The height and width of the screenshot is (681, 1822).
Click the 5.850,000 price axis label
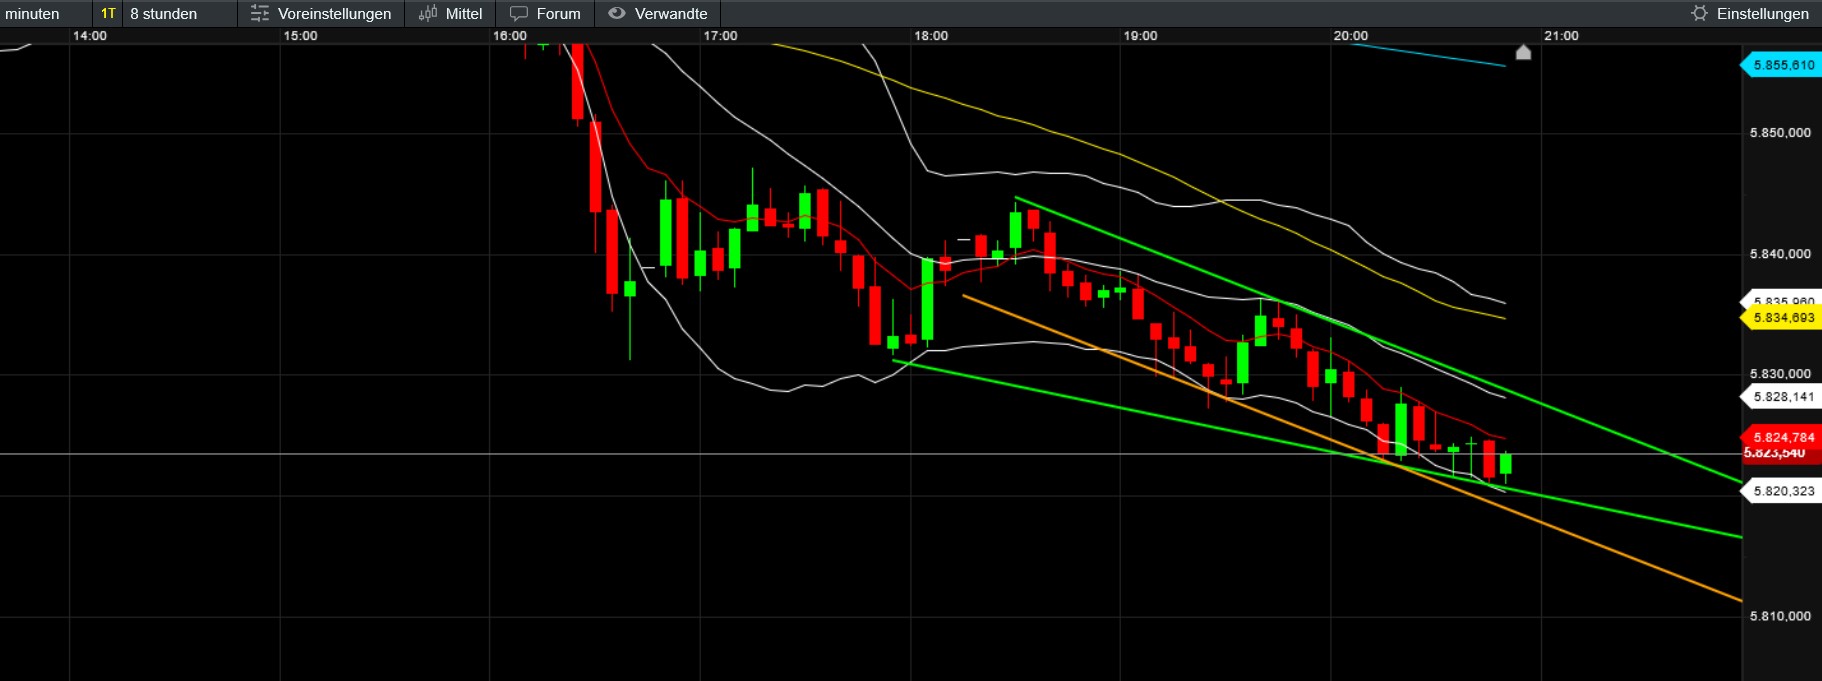(x=1780, y=132)
